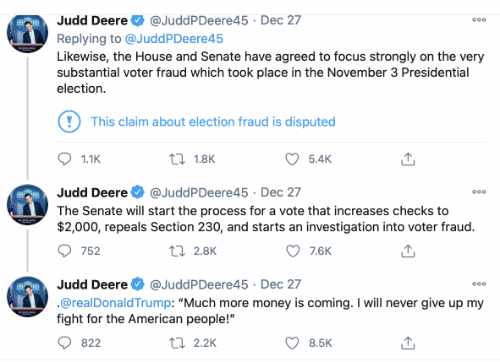The image size is (500, 362).
Task: Open more options on Section 230 tweet
Action: click(x=479, y=192)
